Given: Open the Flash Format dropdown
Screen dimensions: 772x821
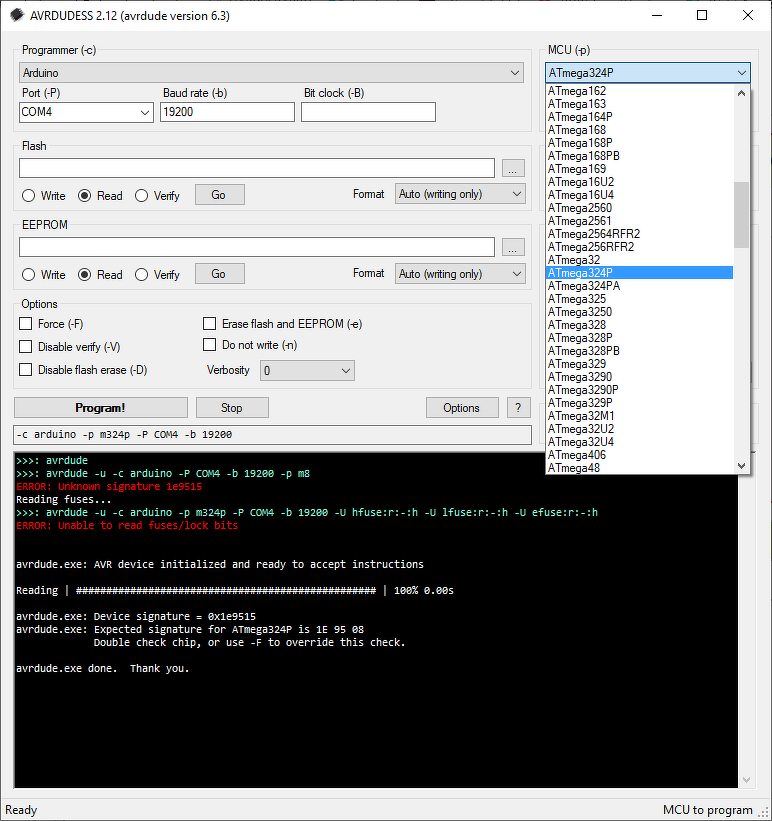Looking at the screenshot, I should point(460,194).
